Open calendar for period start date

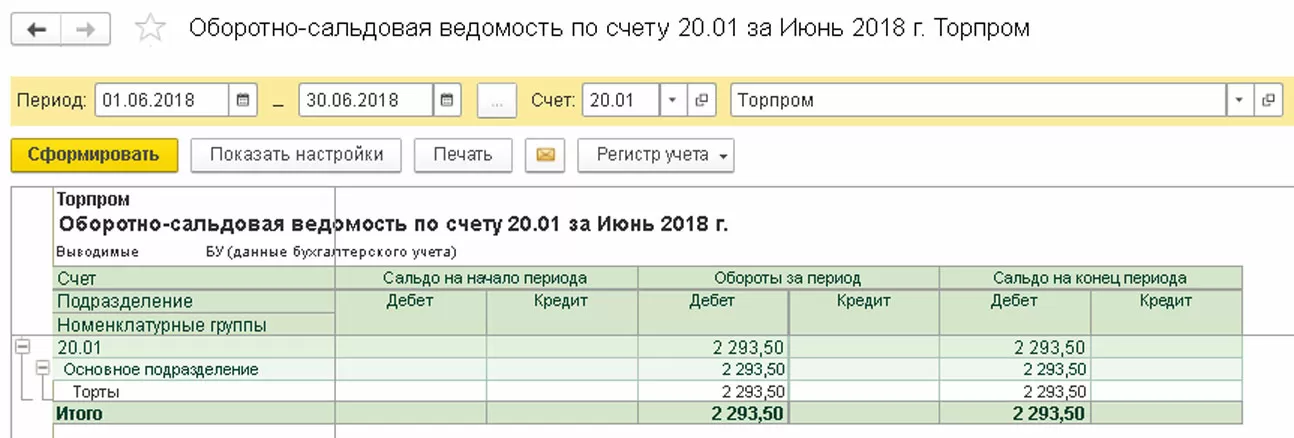243,100
